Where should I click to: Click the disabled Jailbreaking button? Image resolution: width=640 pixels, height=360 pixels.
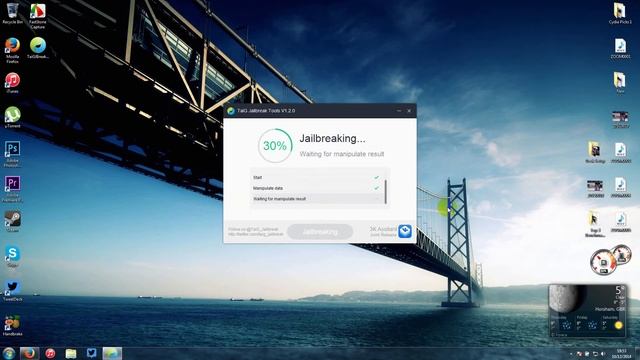click(320, 232)
